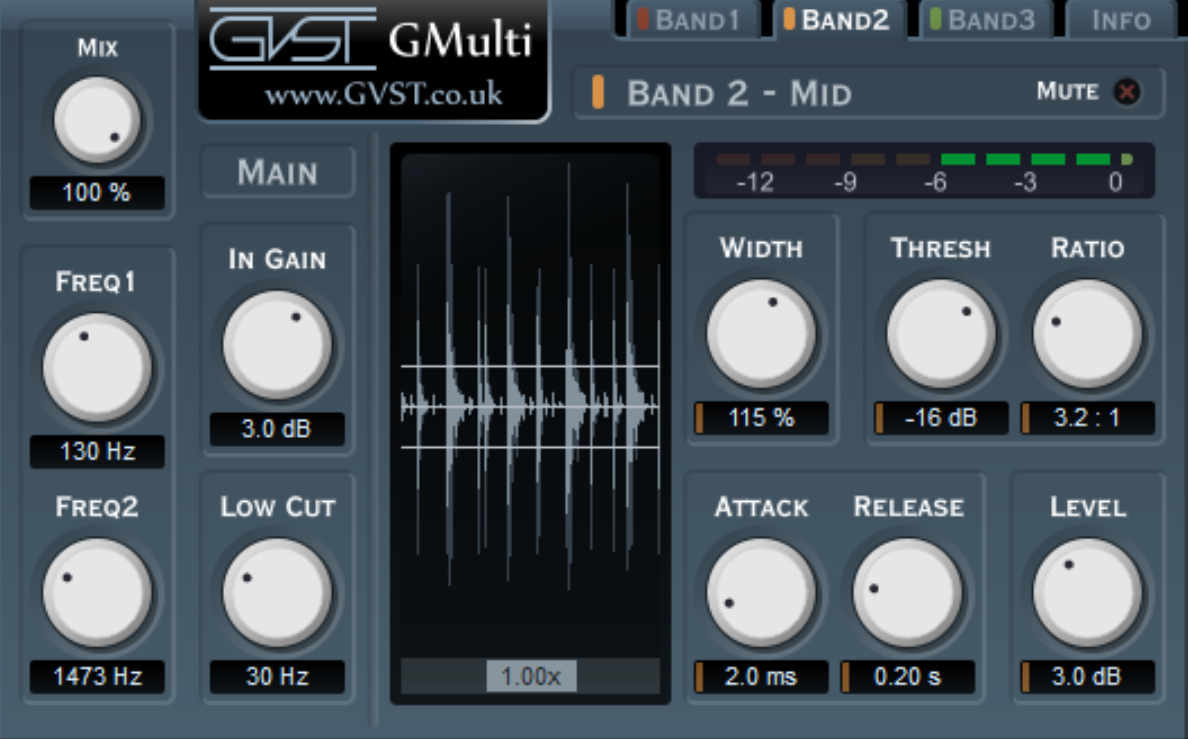The image size is (1188, 739).
Task: Click the Attack knob
Action: (x=761, y=593)
